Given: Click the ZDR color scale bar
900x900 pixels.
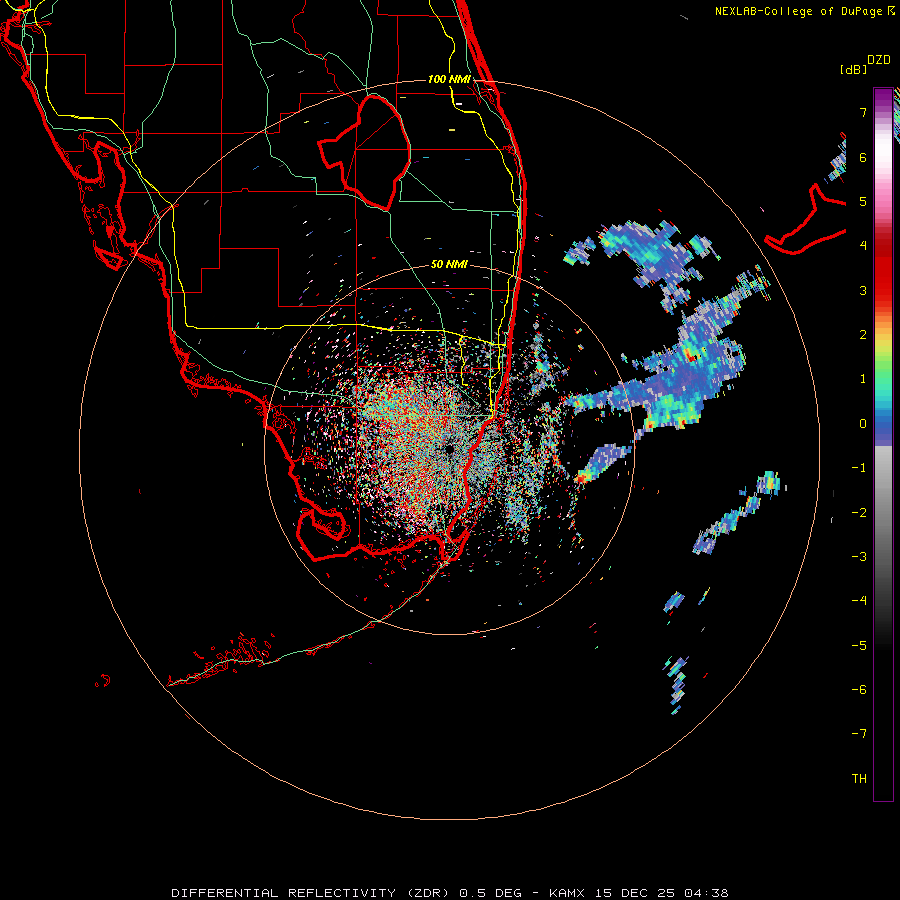Looking at the screenshot, I should tap(883, 444).
